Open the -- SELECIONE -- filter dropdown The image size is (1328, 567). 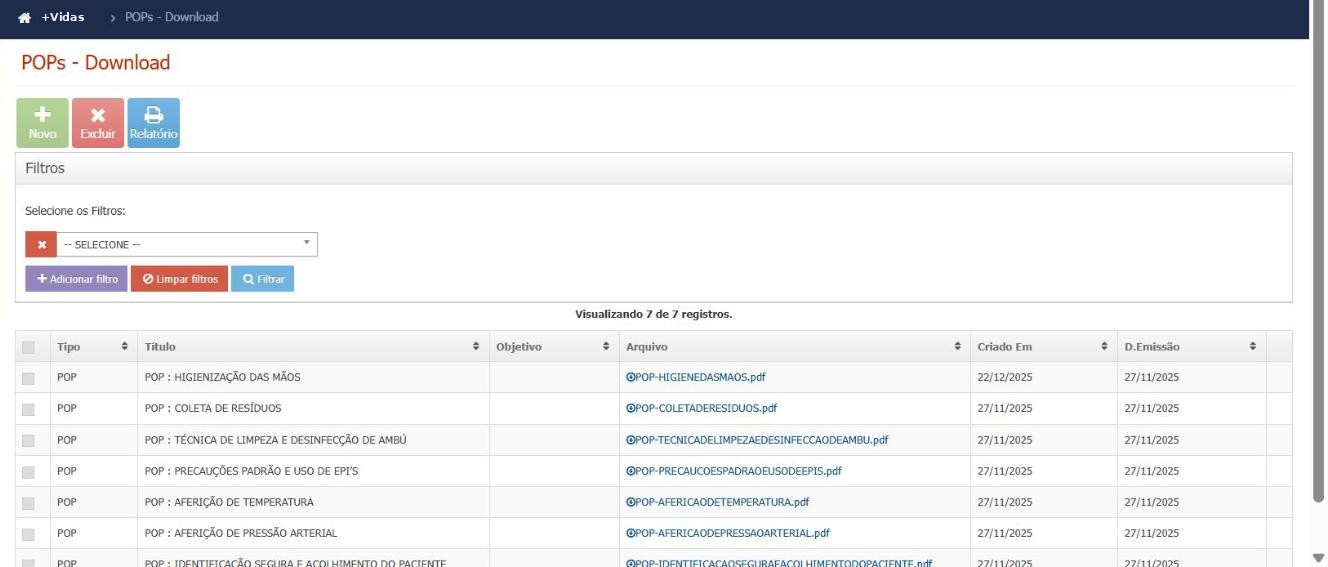coord(187,245)
